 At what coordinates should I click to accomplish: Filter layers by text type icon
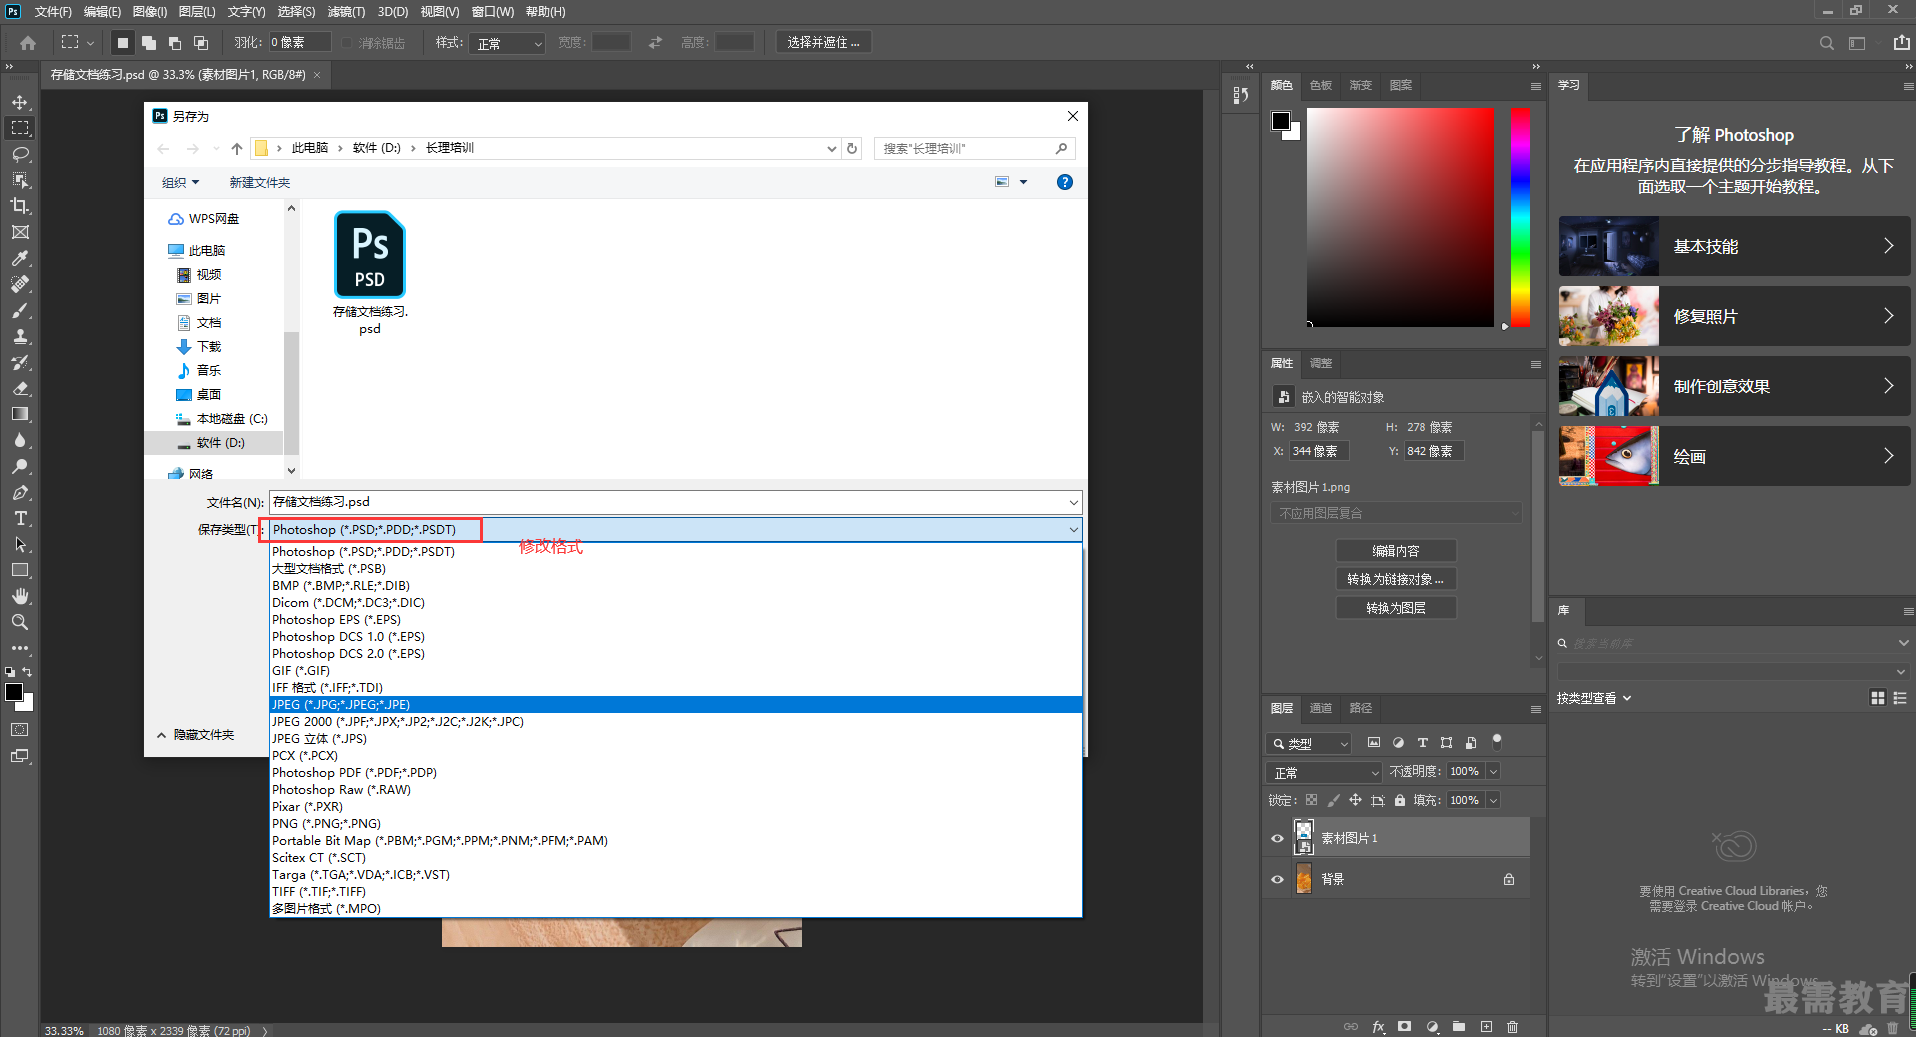(1422, 743)
